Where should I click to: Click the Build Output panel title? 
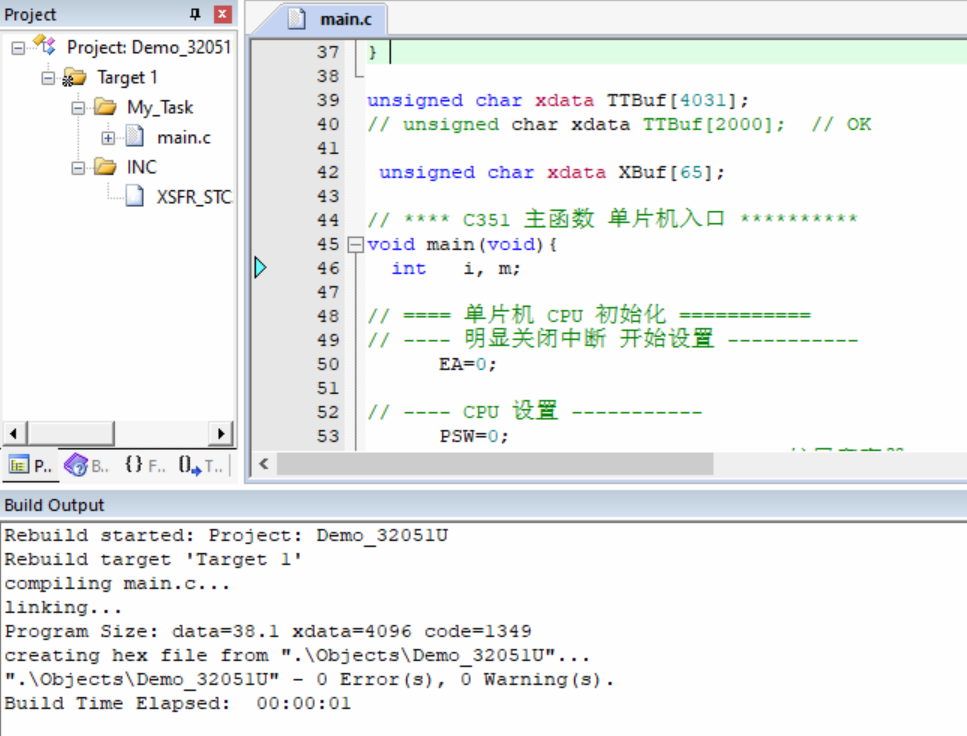coord(54,505)
